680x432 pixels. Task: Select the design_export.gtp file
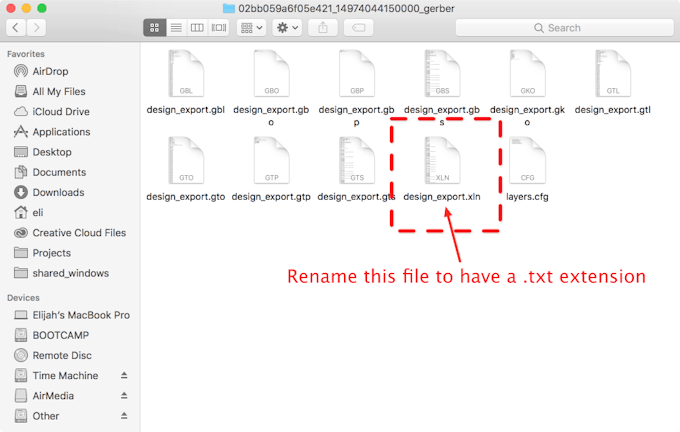point(271,169)
